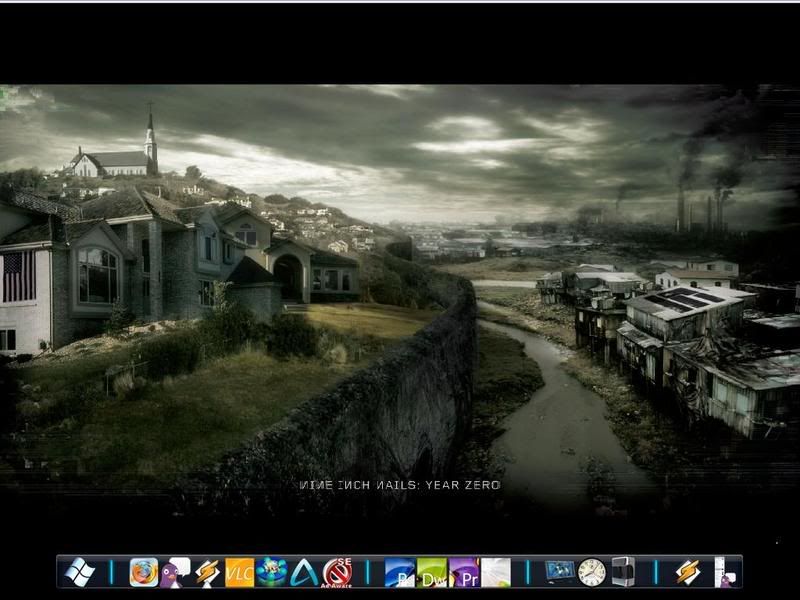Launch Firefox from the dock
800x600 pixels.
pyautogui.click(x=144, y=572)
